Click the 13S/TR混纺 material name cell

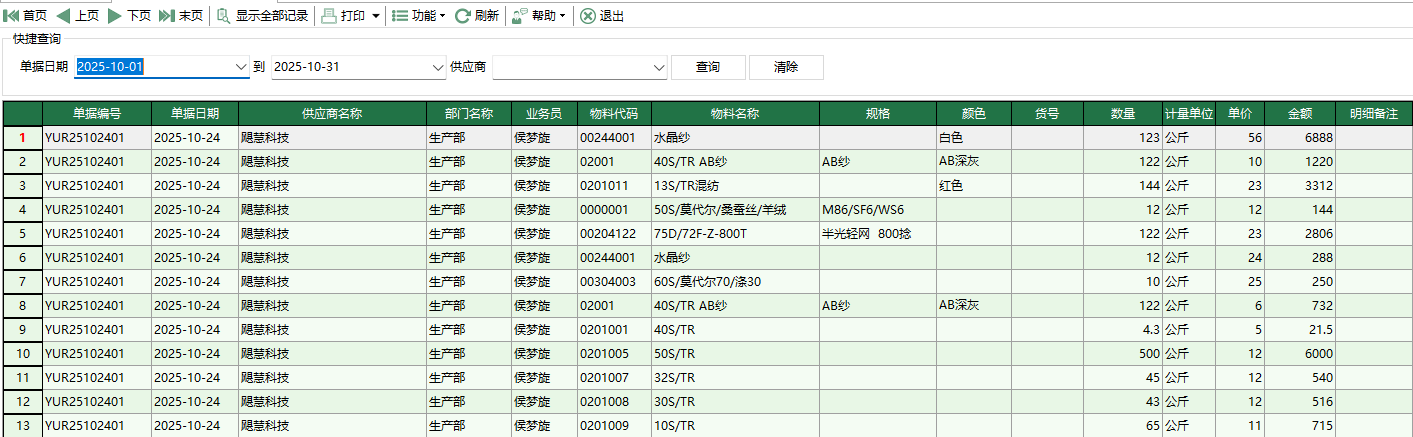(x=735, y=185)
